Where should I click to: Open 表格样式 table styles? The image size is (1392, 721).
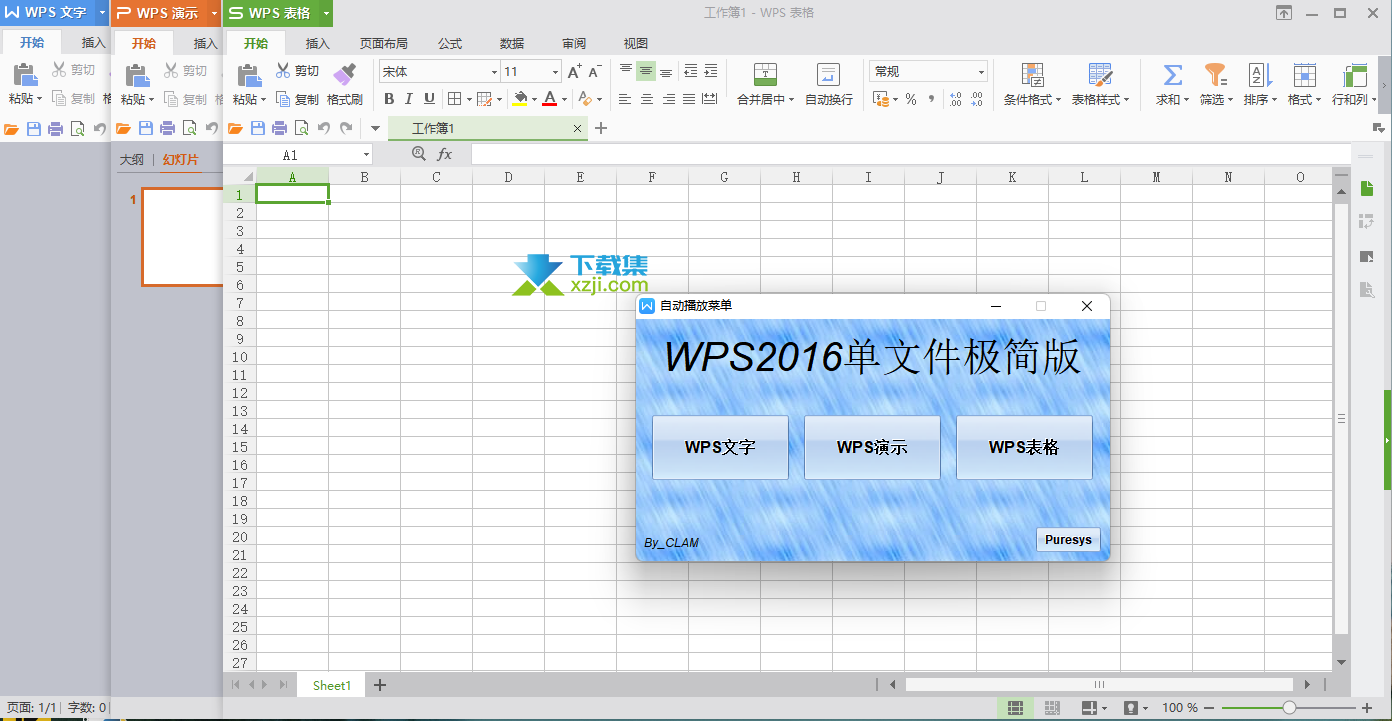coord(1100,85)
